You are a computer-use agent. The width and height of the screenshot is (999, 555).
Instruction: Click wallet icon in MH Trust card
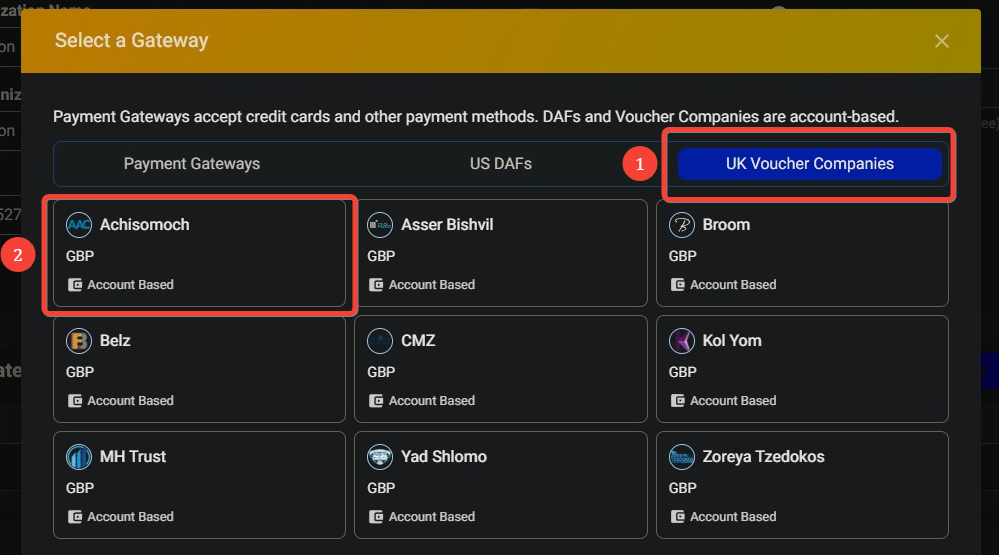pos(75,517)
